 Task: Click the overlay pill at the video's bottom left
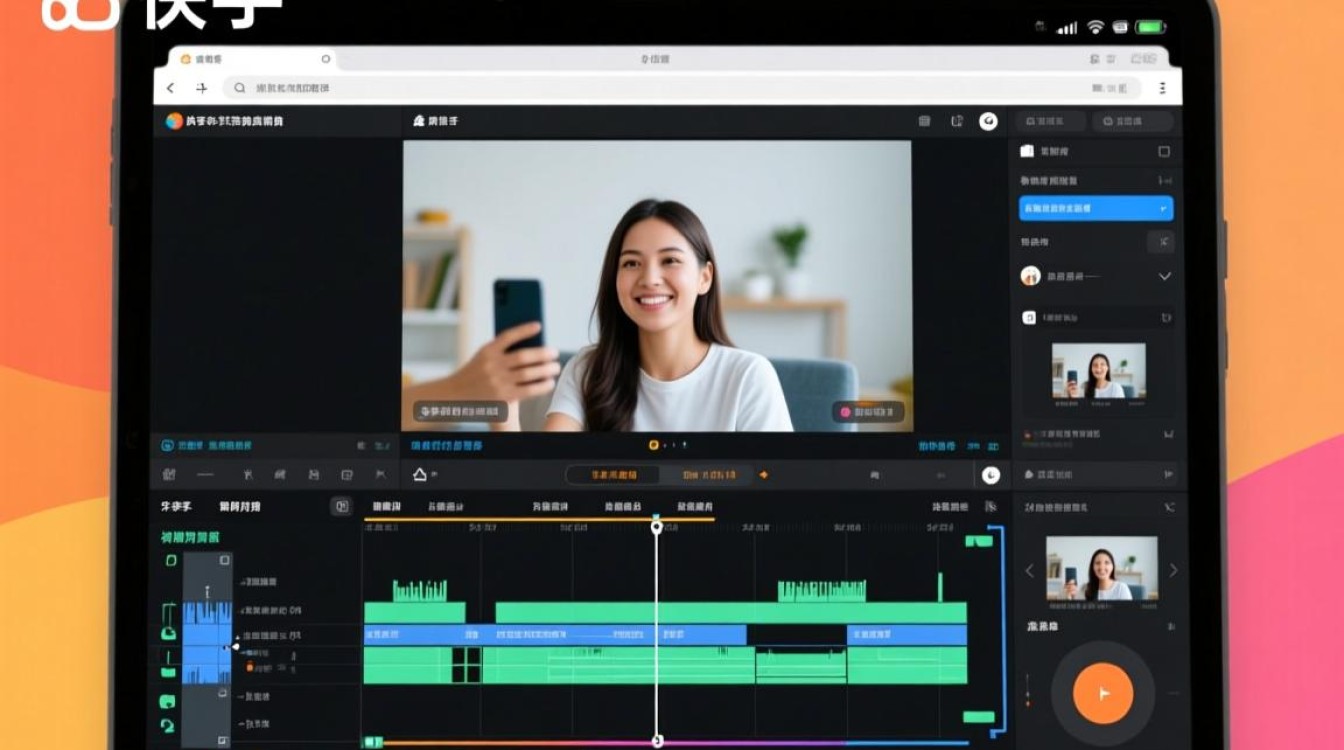(x=460, y=412)
